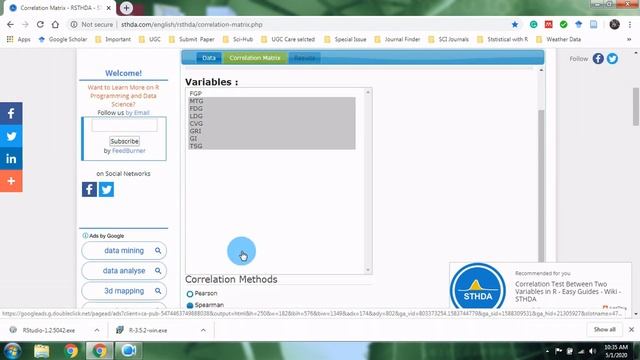640x360 pixels.
Task: Open the Google Scholar bookmark
Action: (63, 39)
